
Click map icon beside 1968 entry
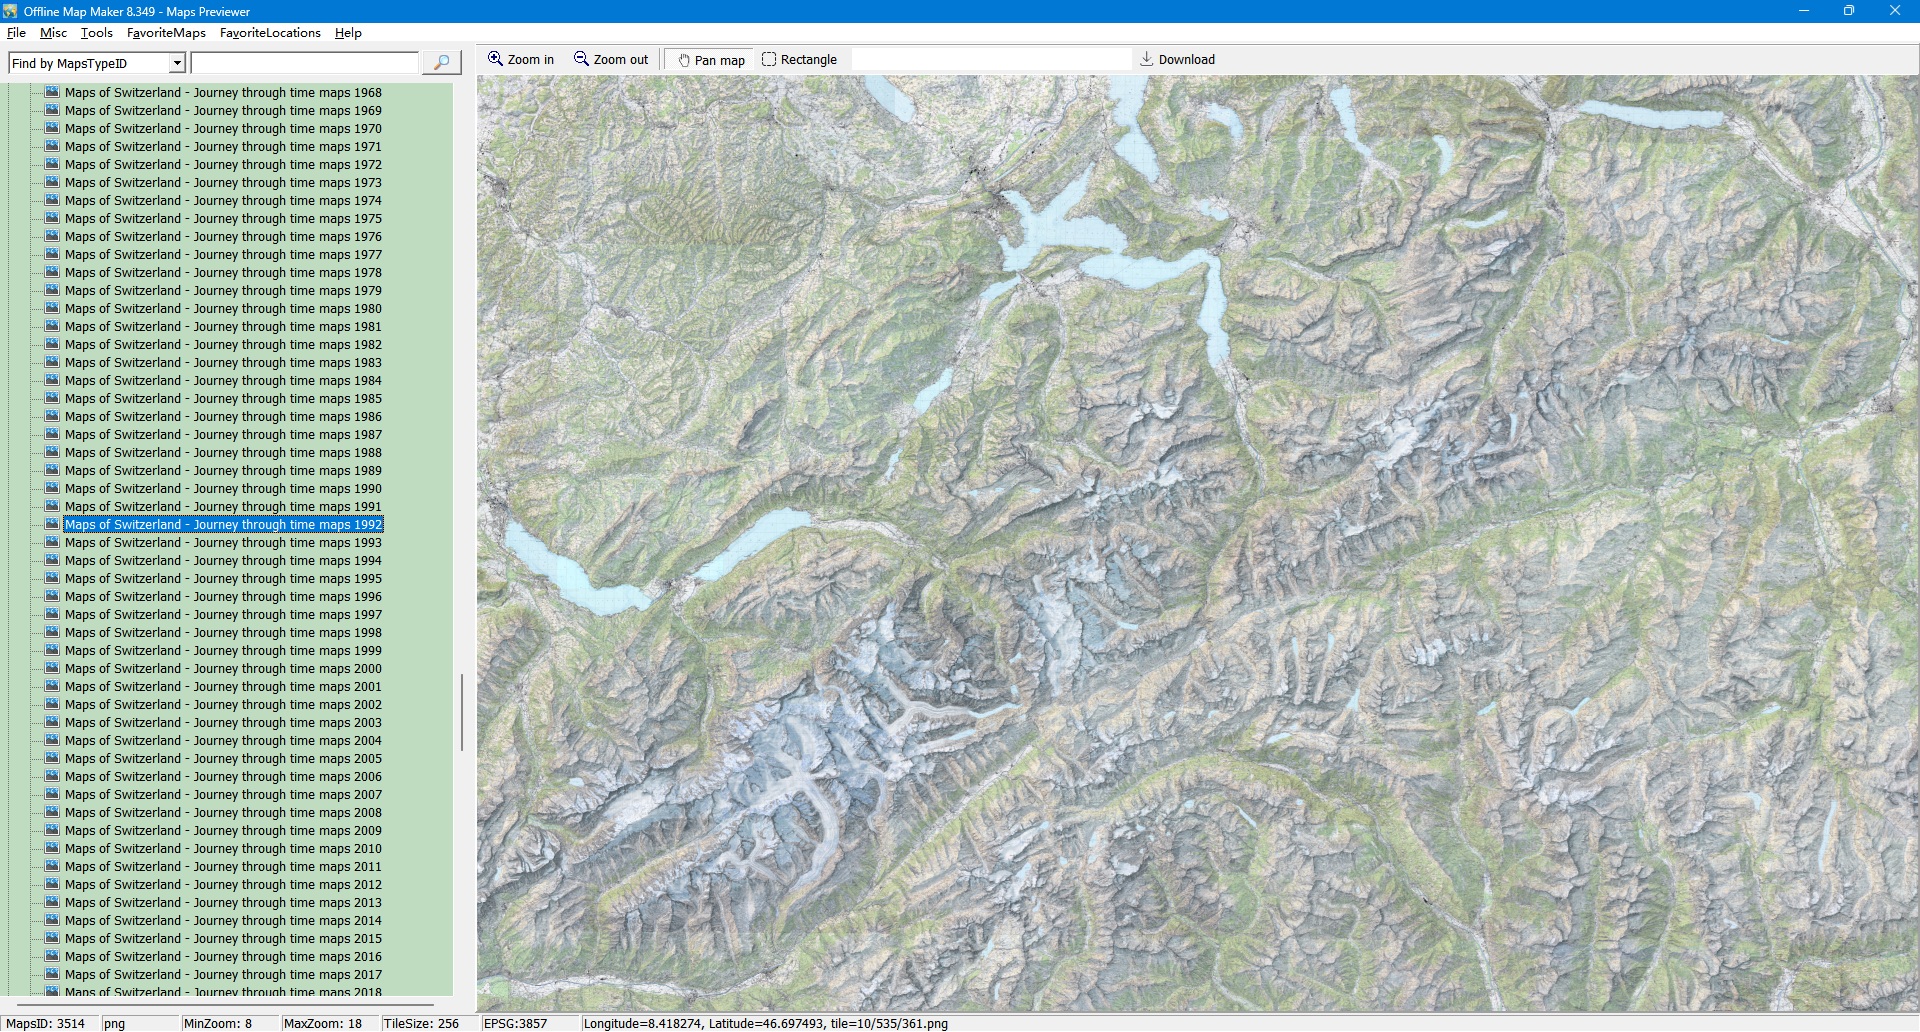click(52, 92)
